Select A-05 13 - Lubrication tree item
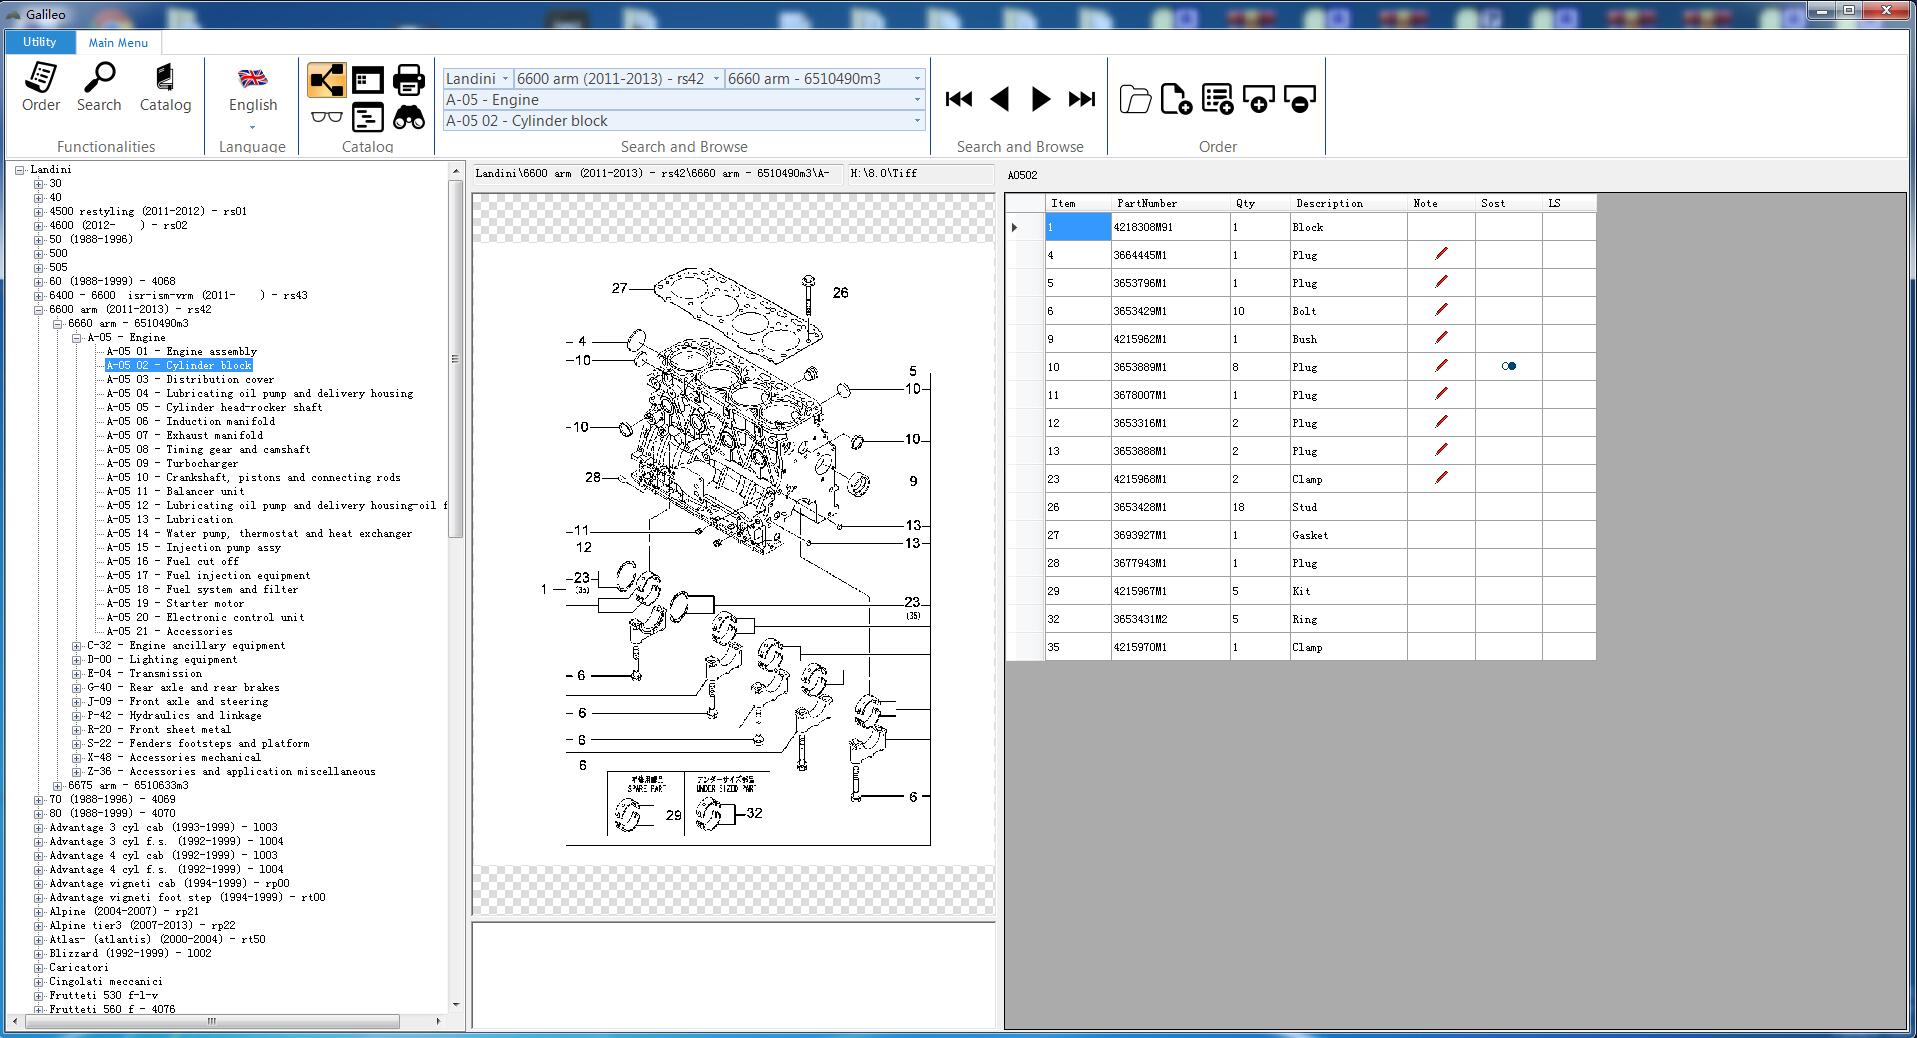Screen dimensions: 1917x1038 coord(169,519)
